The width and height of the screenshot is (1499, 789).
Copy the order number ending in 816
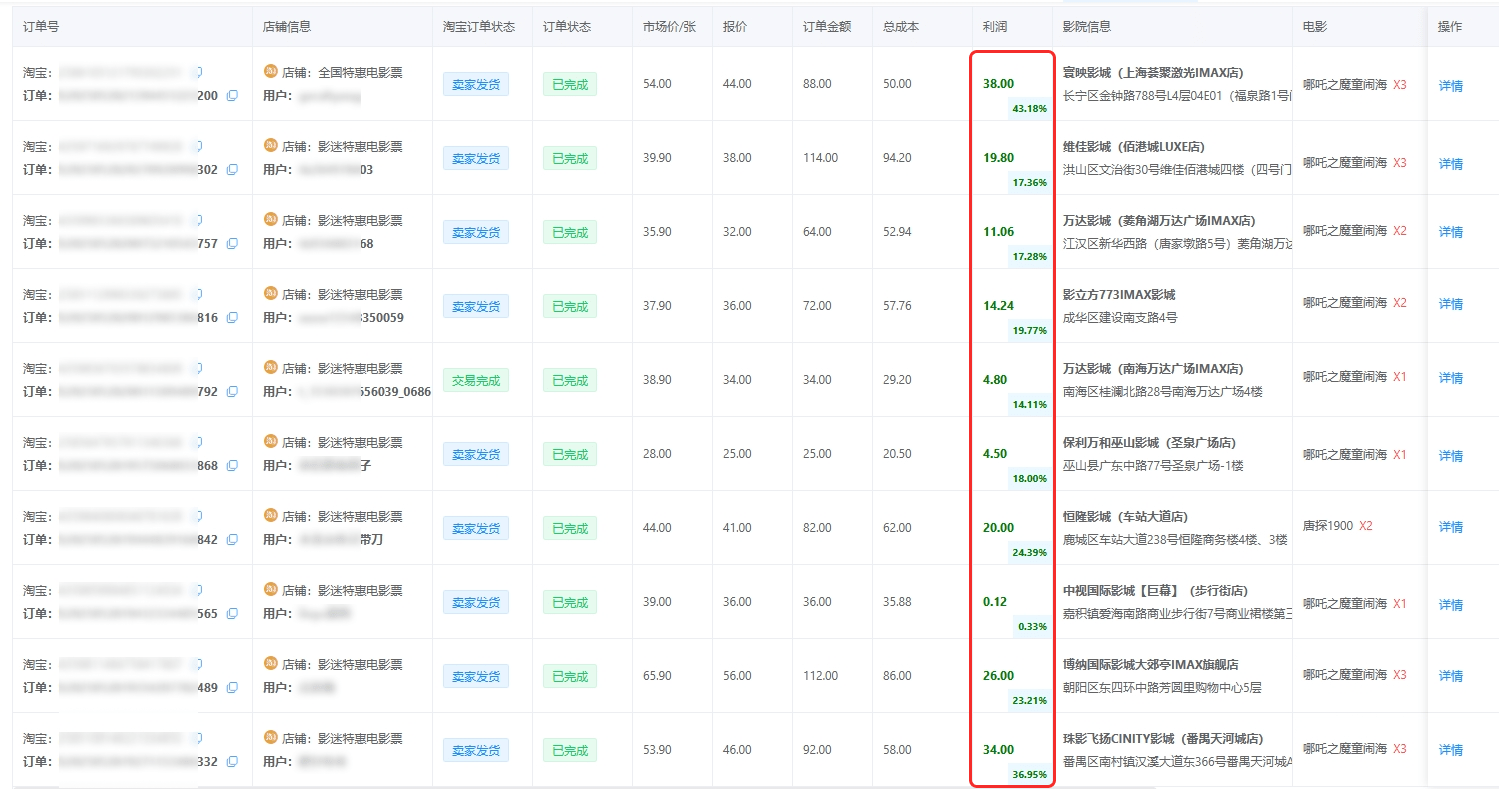(x=232, y=318)
